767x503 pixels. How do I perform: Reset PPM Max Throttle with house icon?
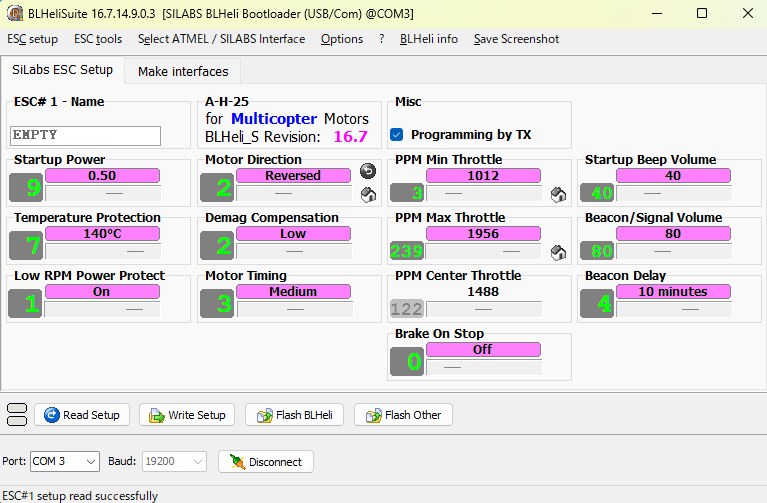click(x=559, y=252)
